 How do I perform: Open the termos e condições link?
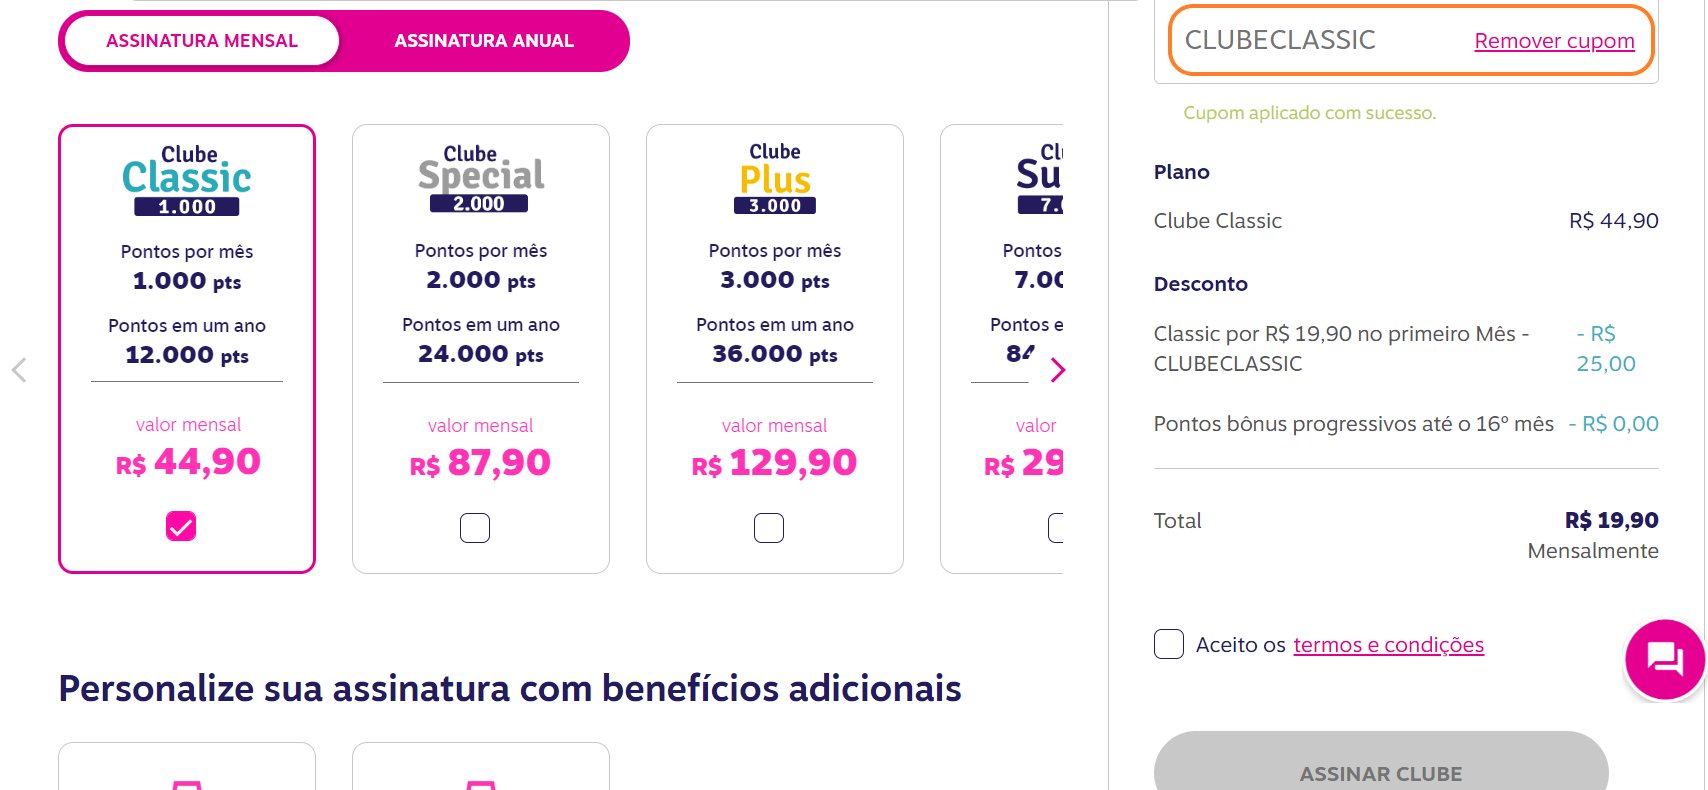click(1388, 645)
